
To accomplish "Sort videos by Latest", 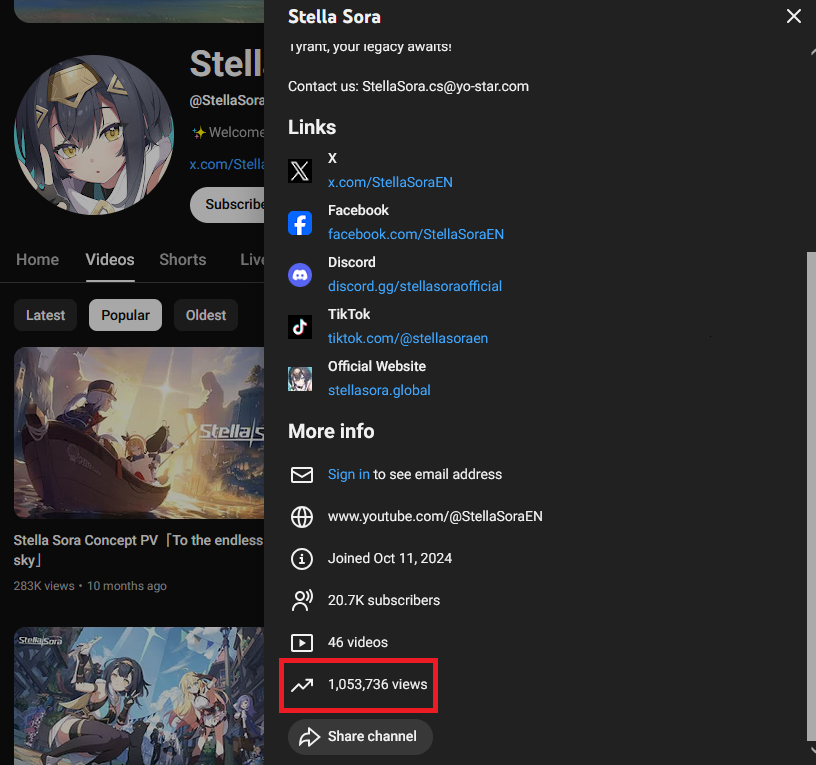I will [x=45, y=315].
